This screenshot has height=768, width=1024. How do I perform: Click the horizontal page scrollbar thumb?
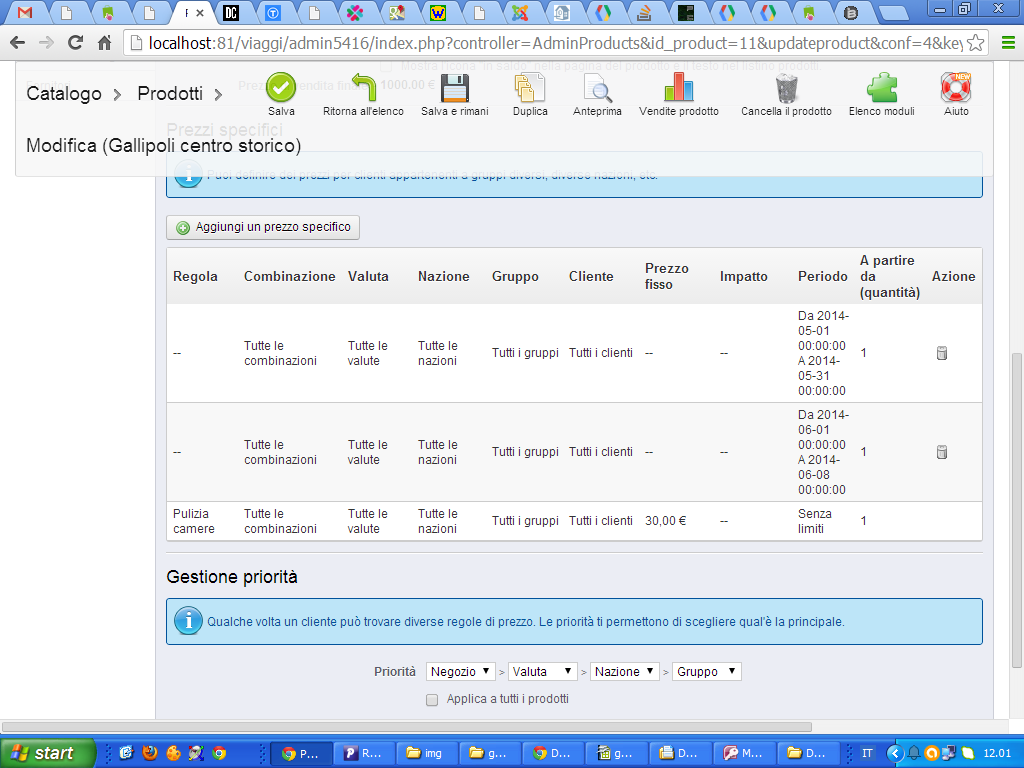(407, 727)
